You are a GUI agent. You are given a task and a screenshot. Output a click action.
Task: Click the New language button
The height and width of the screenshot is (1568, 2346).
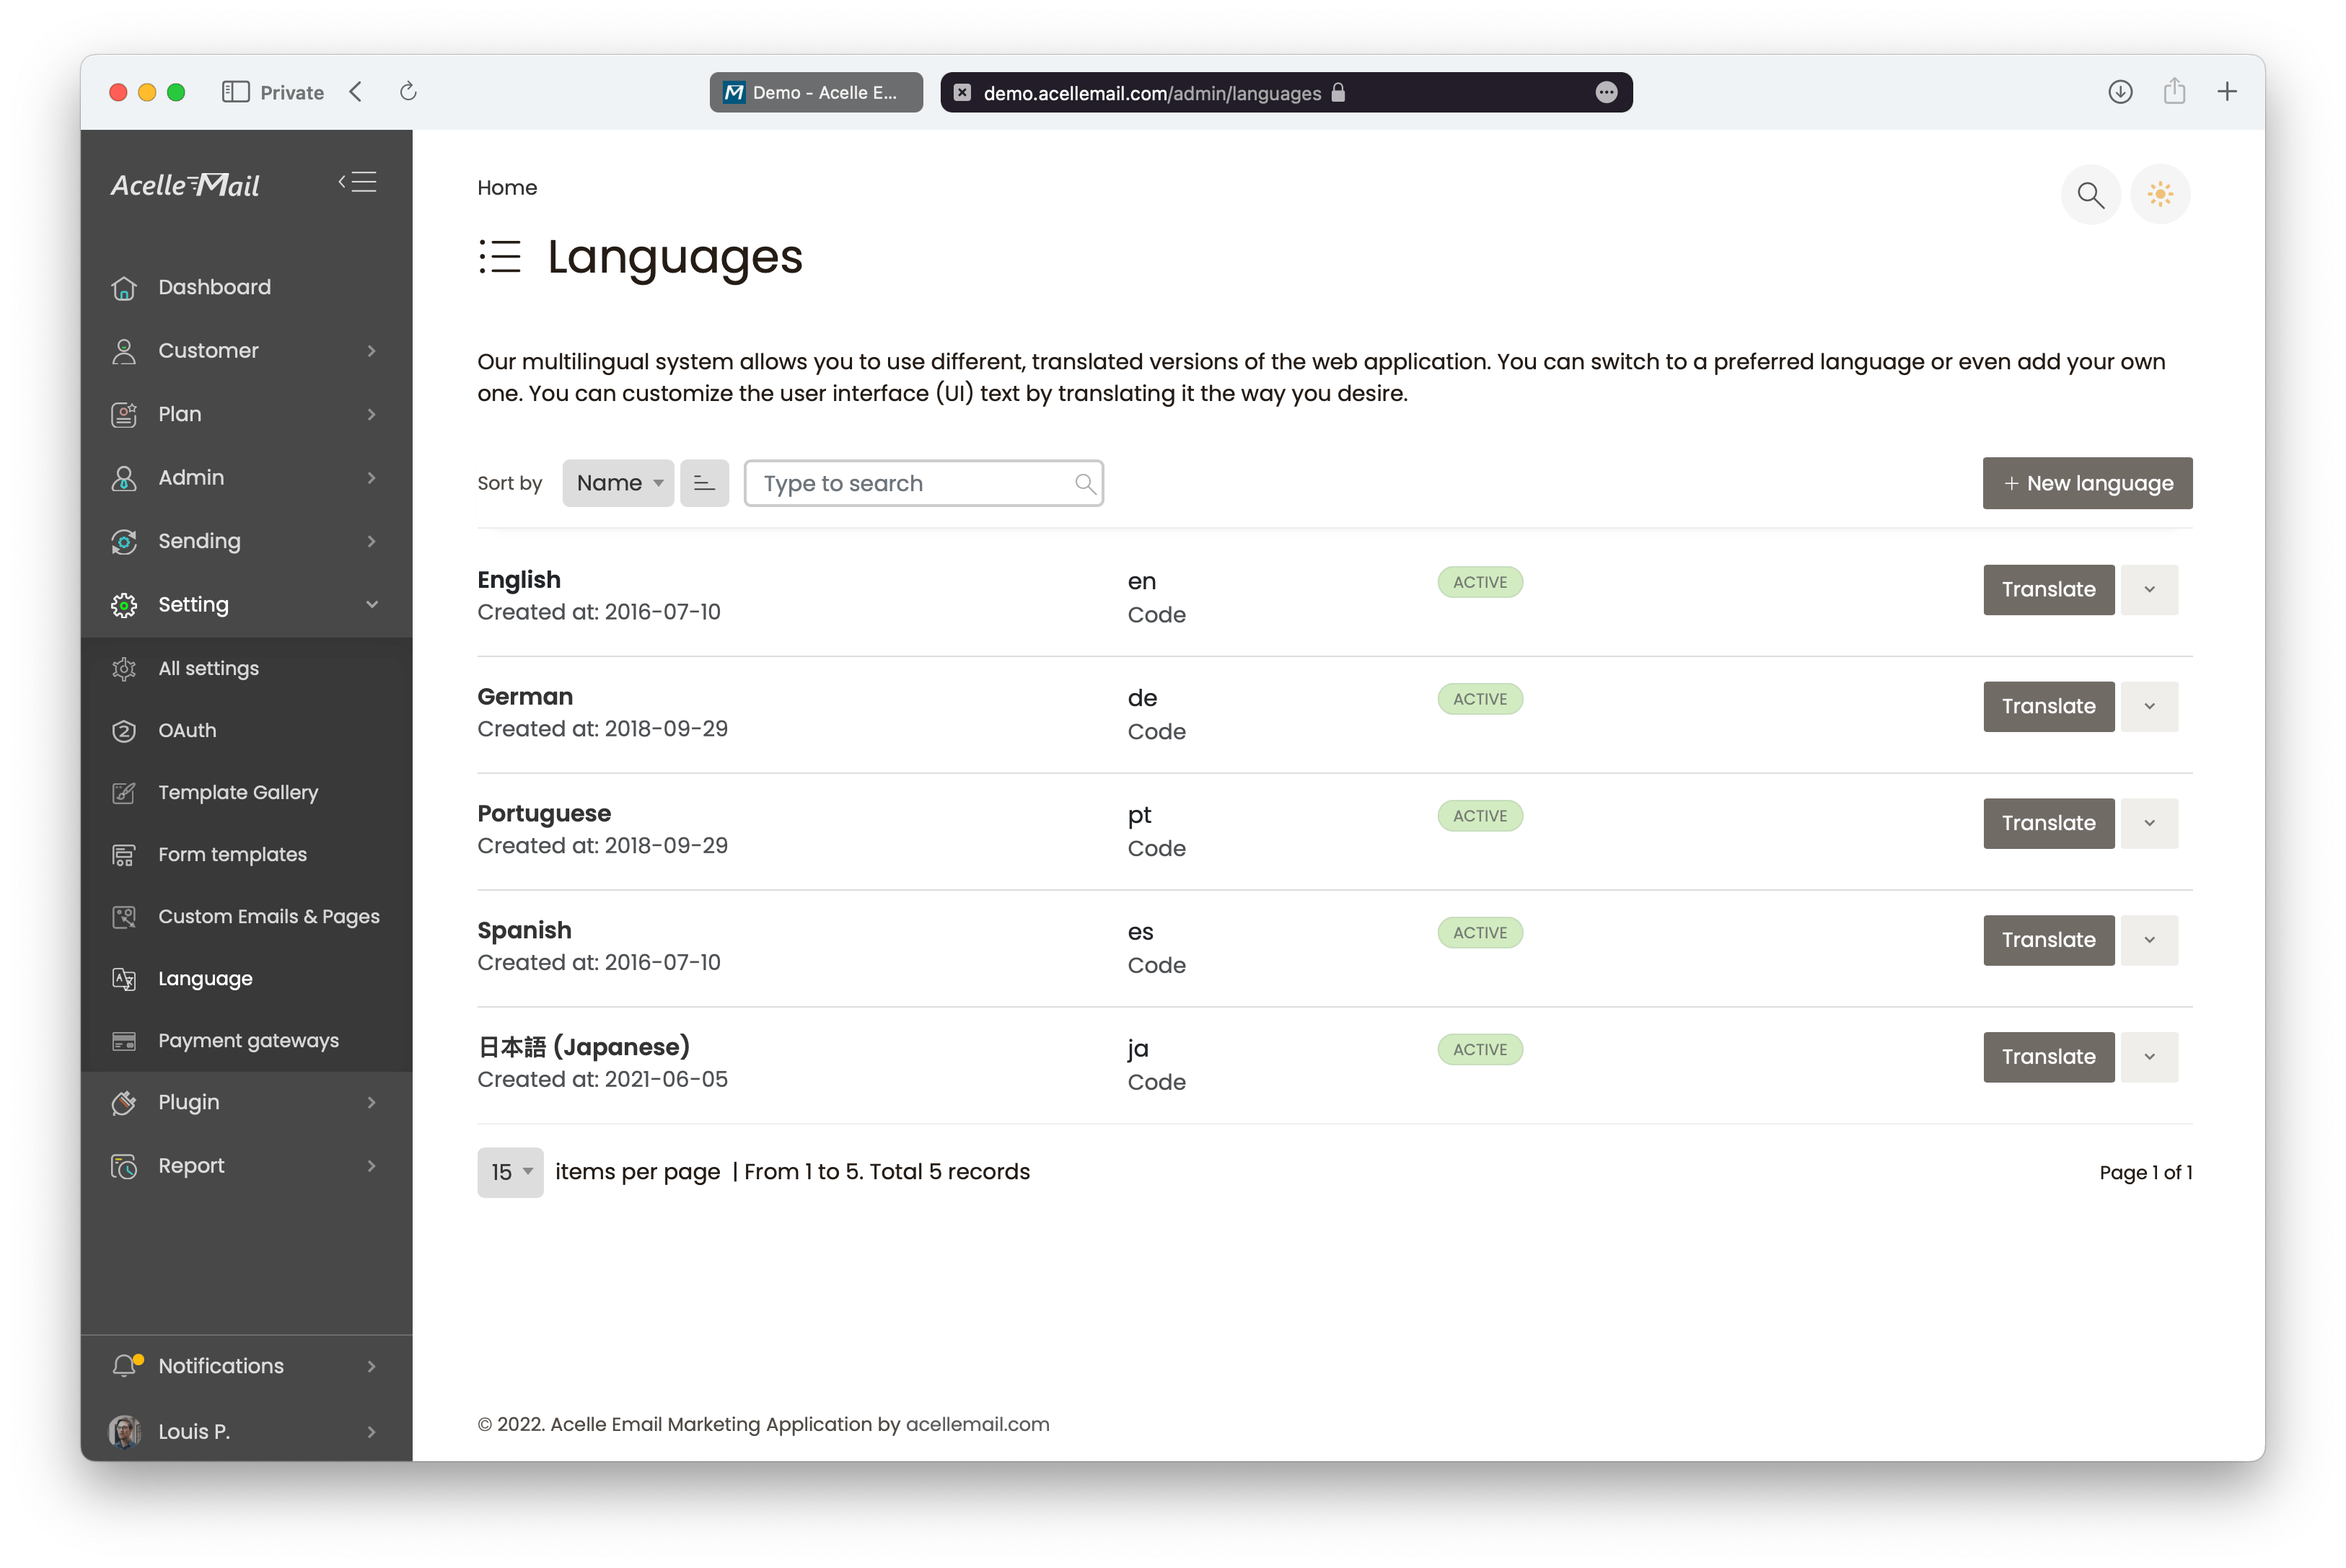[2087, 483]
